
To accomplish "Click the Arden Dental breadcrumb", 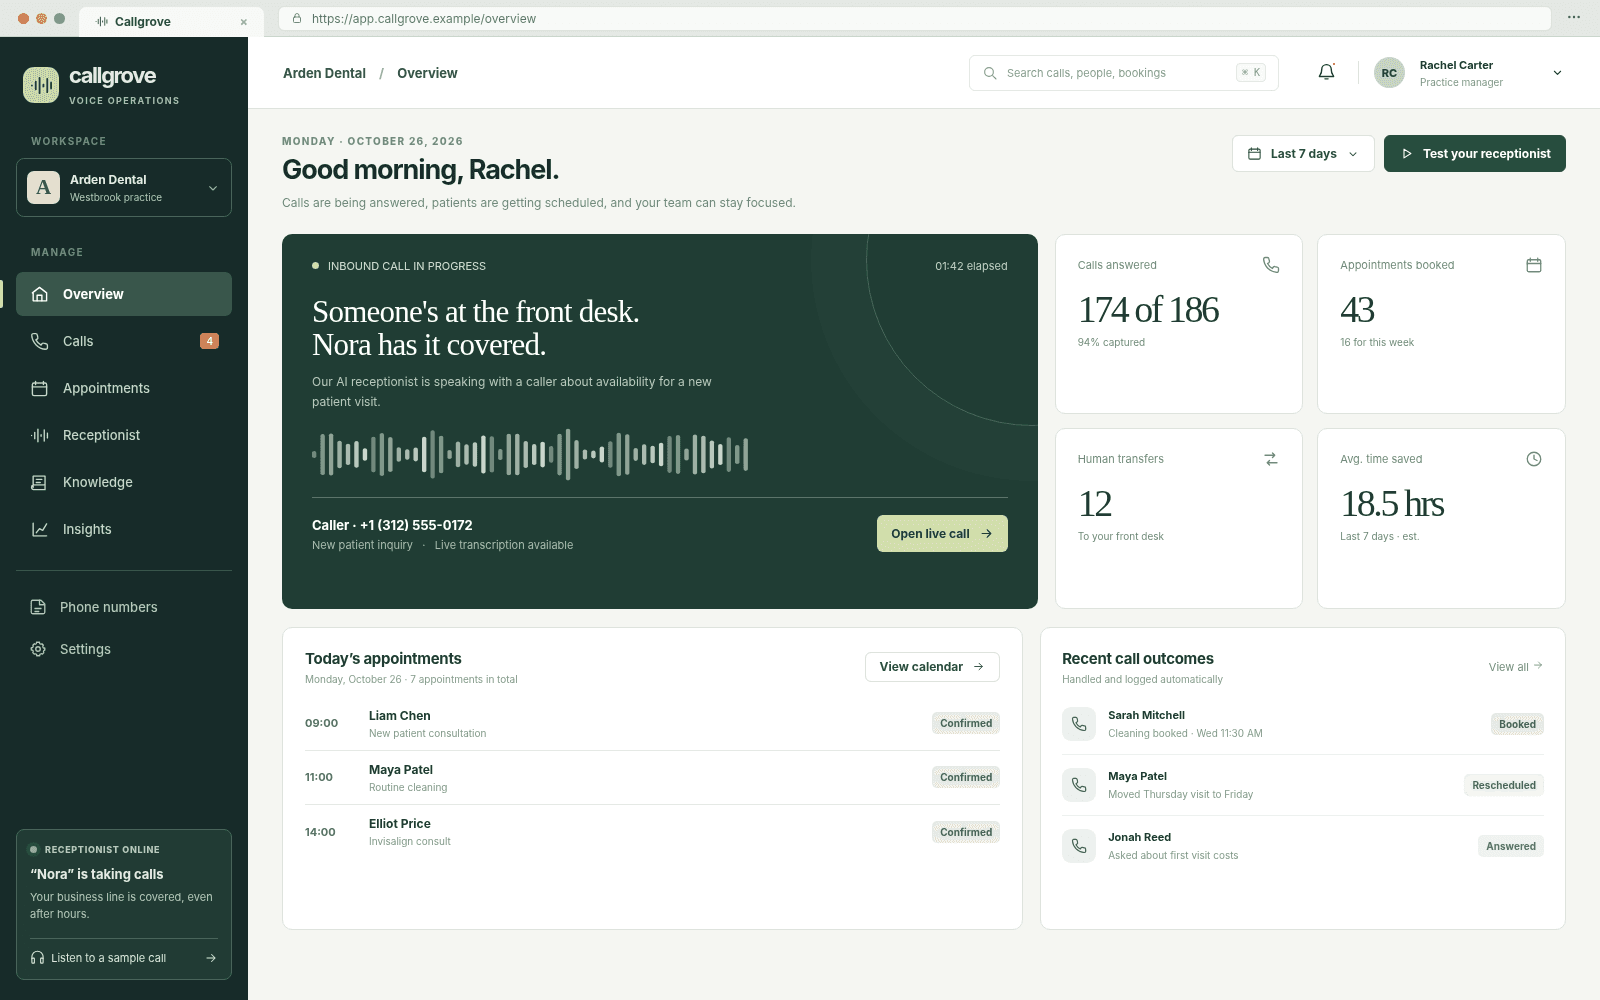I will point(324,73).
